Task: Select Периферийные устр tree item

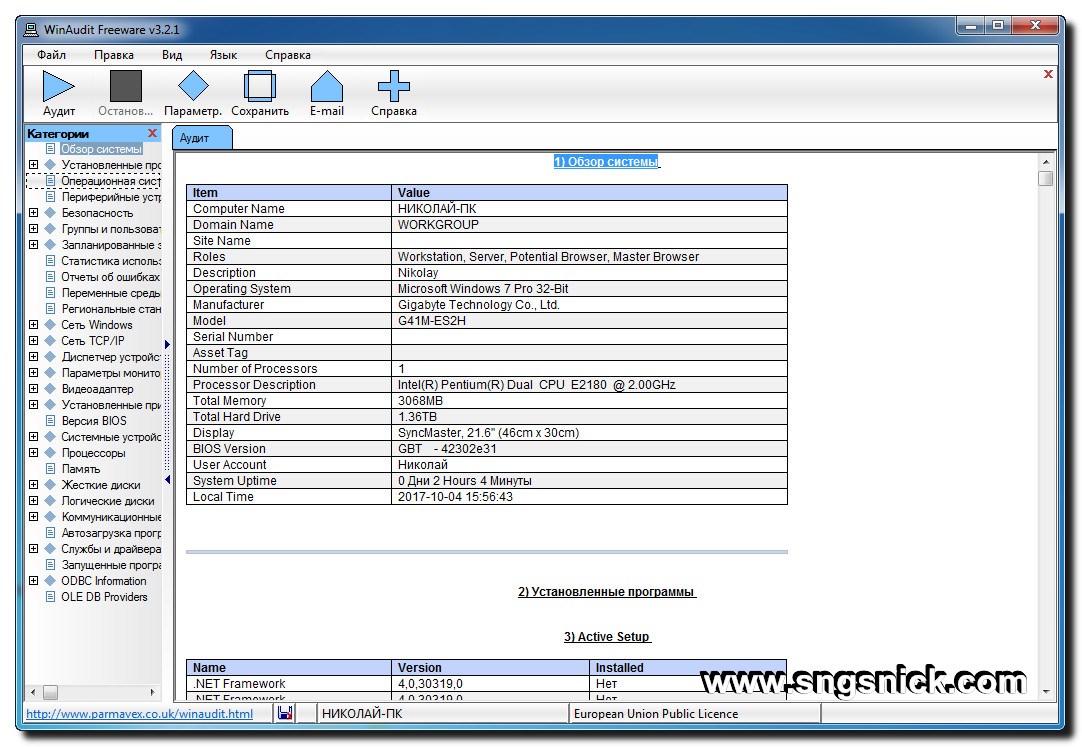Action: pos(110,197)
